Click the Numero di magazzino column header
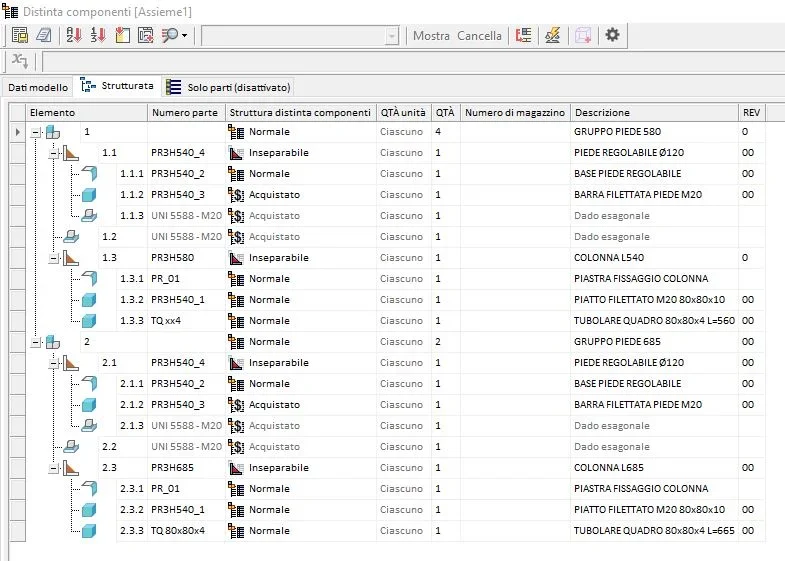Screen dimensions: 785x561 (x=515, y=113)
